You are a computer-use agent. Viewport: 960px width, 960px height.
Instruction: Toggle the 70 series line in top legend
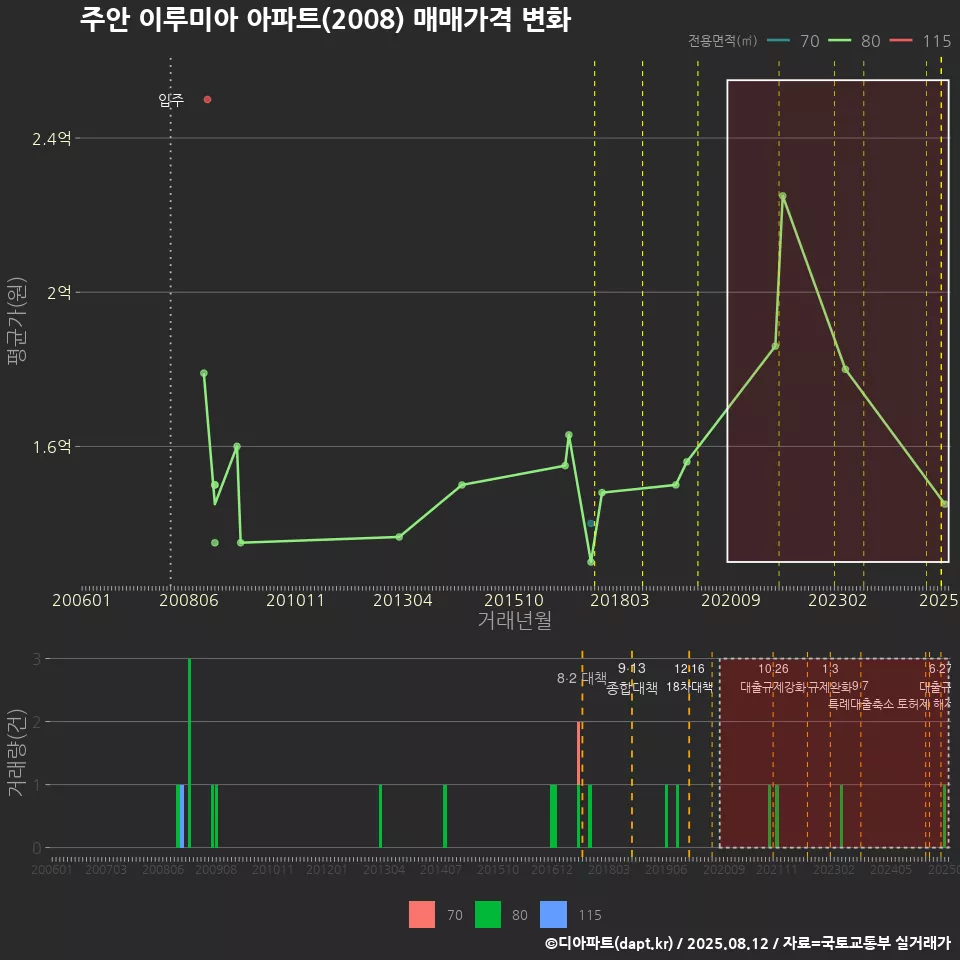coord(778,41)
